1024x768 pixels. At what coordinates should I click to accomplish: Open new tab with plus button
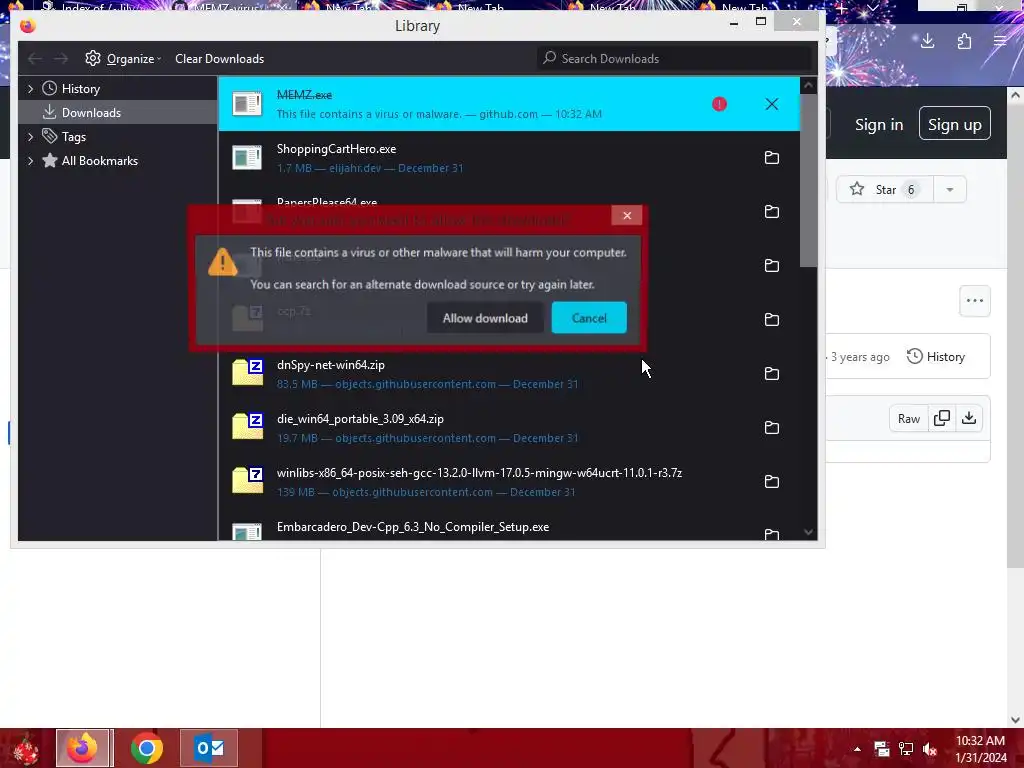point(842,8)
